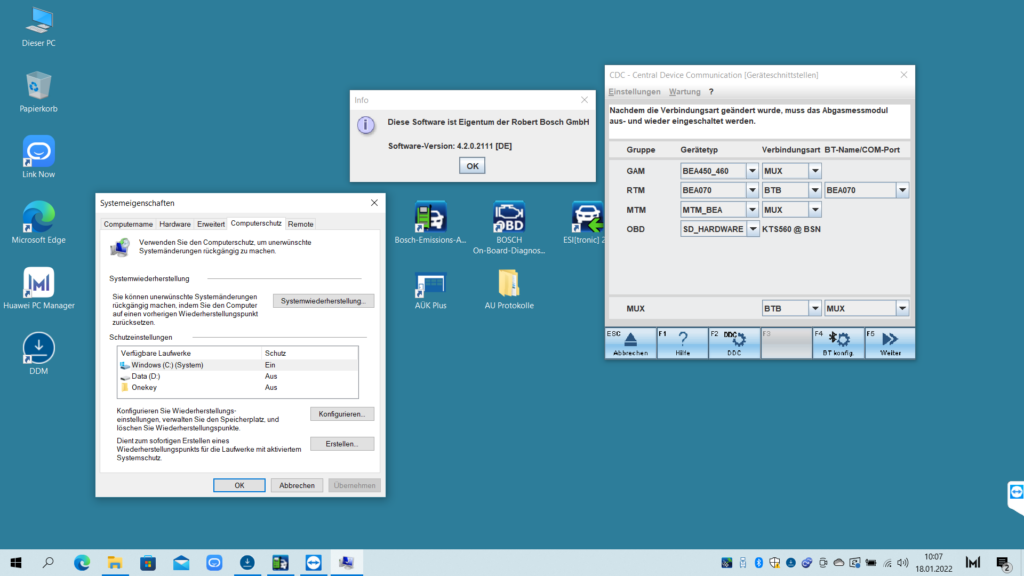Expand RTM BT-Name dropdown arrow
Screen dimensions: 1024x576
pos(903,190)
